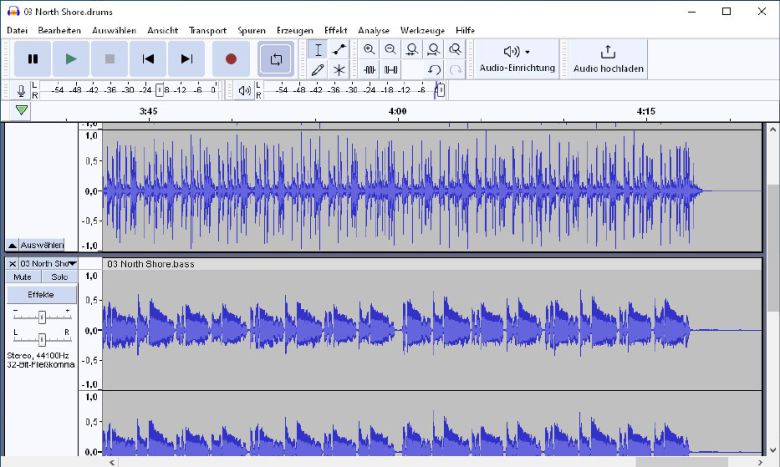Click the bass track gain slider handle
780x467 pixels.
(41, 317)
